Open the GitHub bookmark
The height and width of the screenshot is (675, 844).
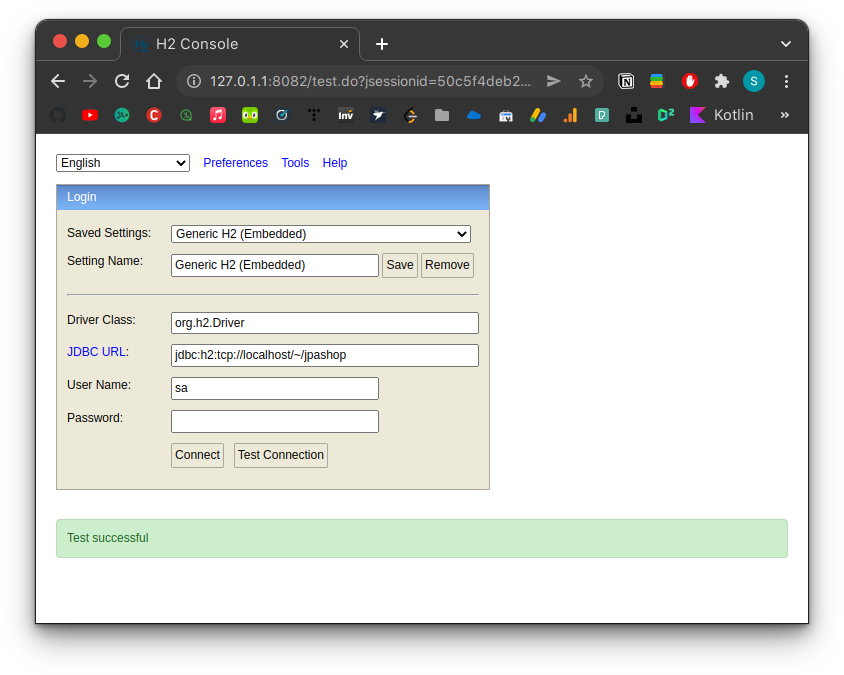[58, 115]
